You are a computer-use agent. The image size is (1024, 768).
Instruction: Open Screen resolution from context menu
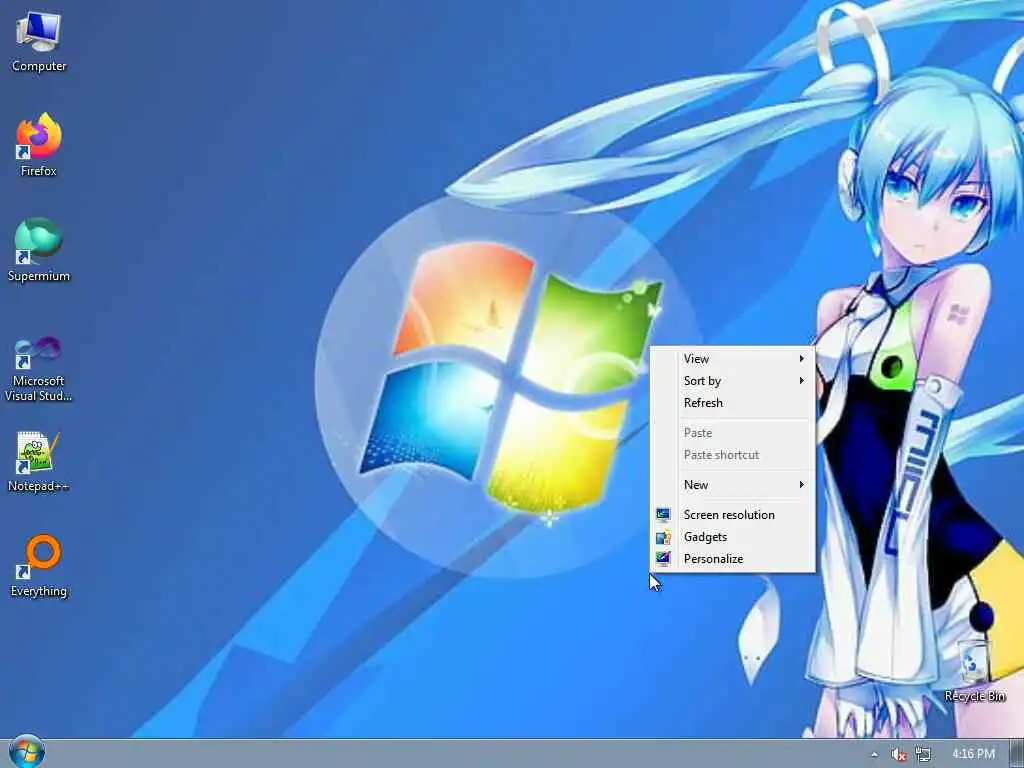[733, 515]
